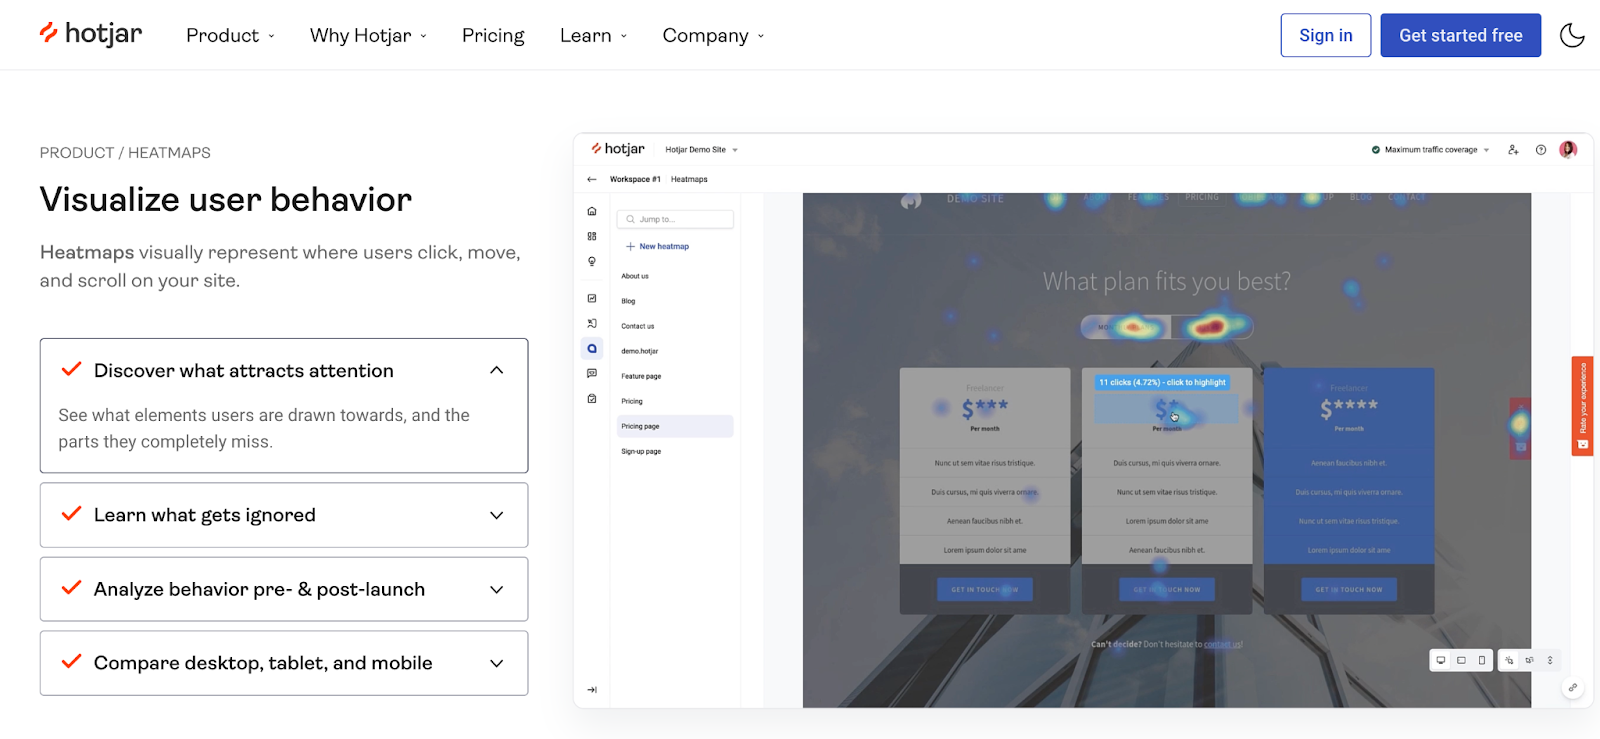1600x739 pixels.
Task: Open the Company dropdown menu
Action: point(713,36)
